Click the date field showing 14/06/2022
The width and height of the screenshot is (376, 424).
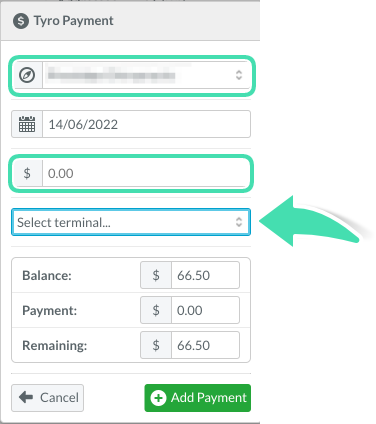147,124
